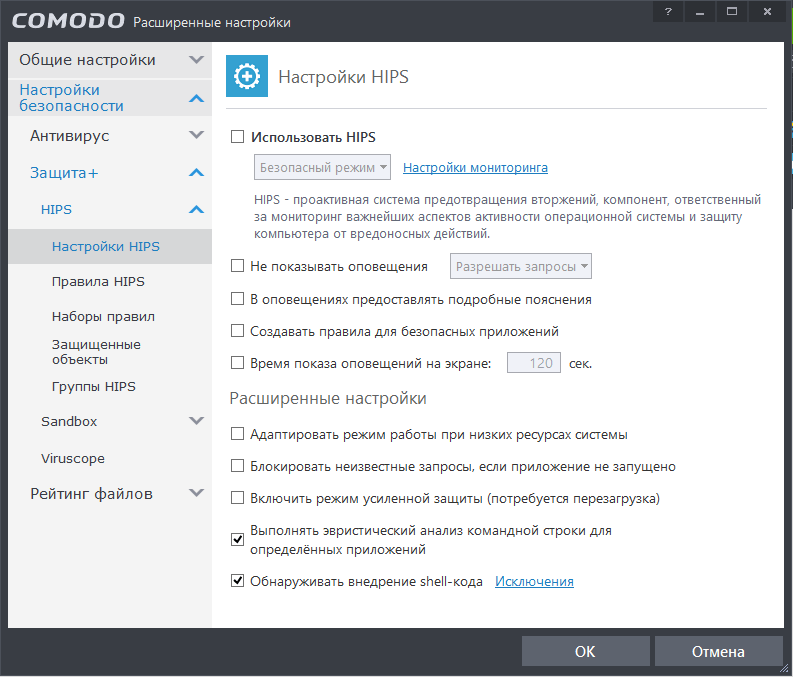Select Настройки HIPS in sidebar
The width and height of the screenshot is (793, 677).
click(110, 246)
